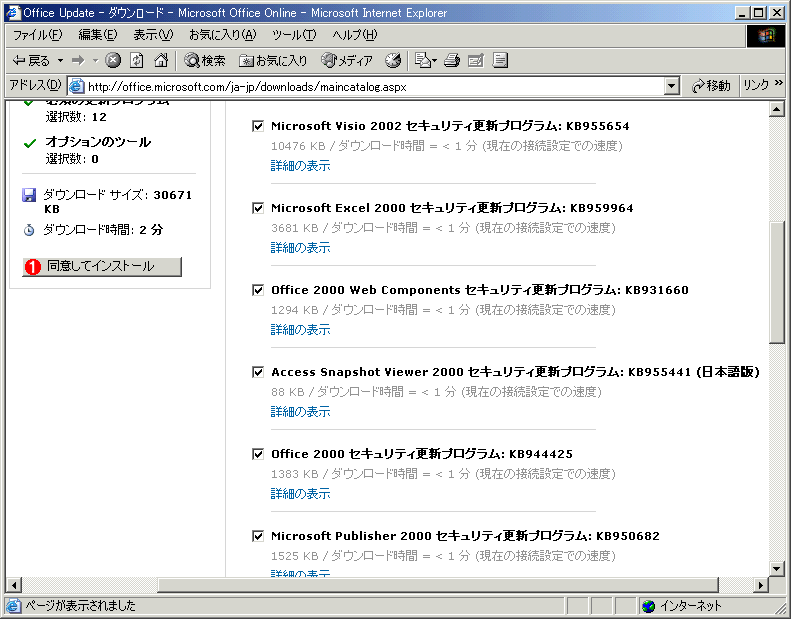Uncheck Microsoft Excel 2000 KB959964 update

point(258,208)
